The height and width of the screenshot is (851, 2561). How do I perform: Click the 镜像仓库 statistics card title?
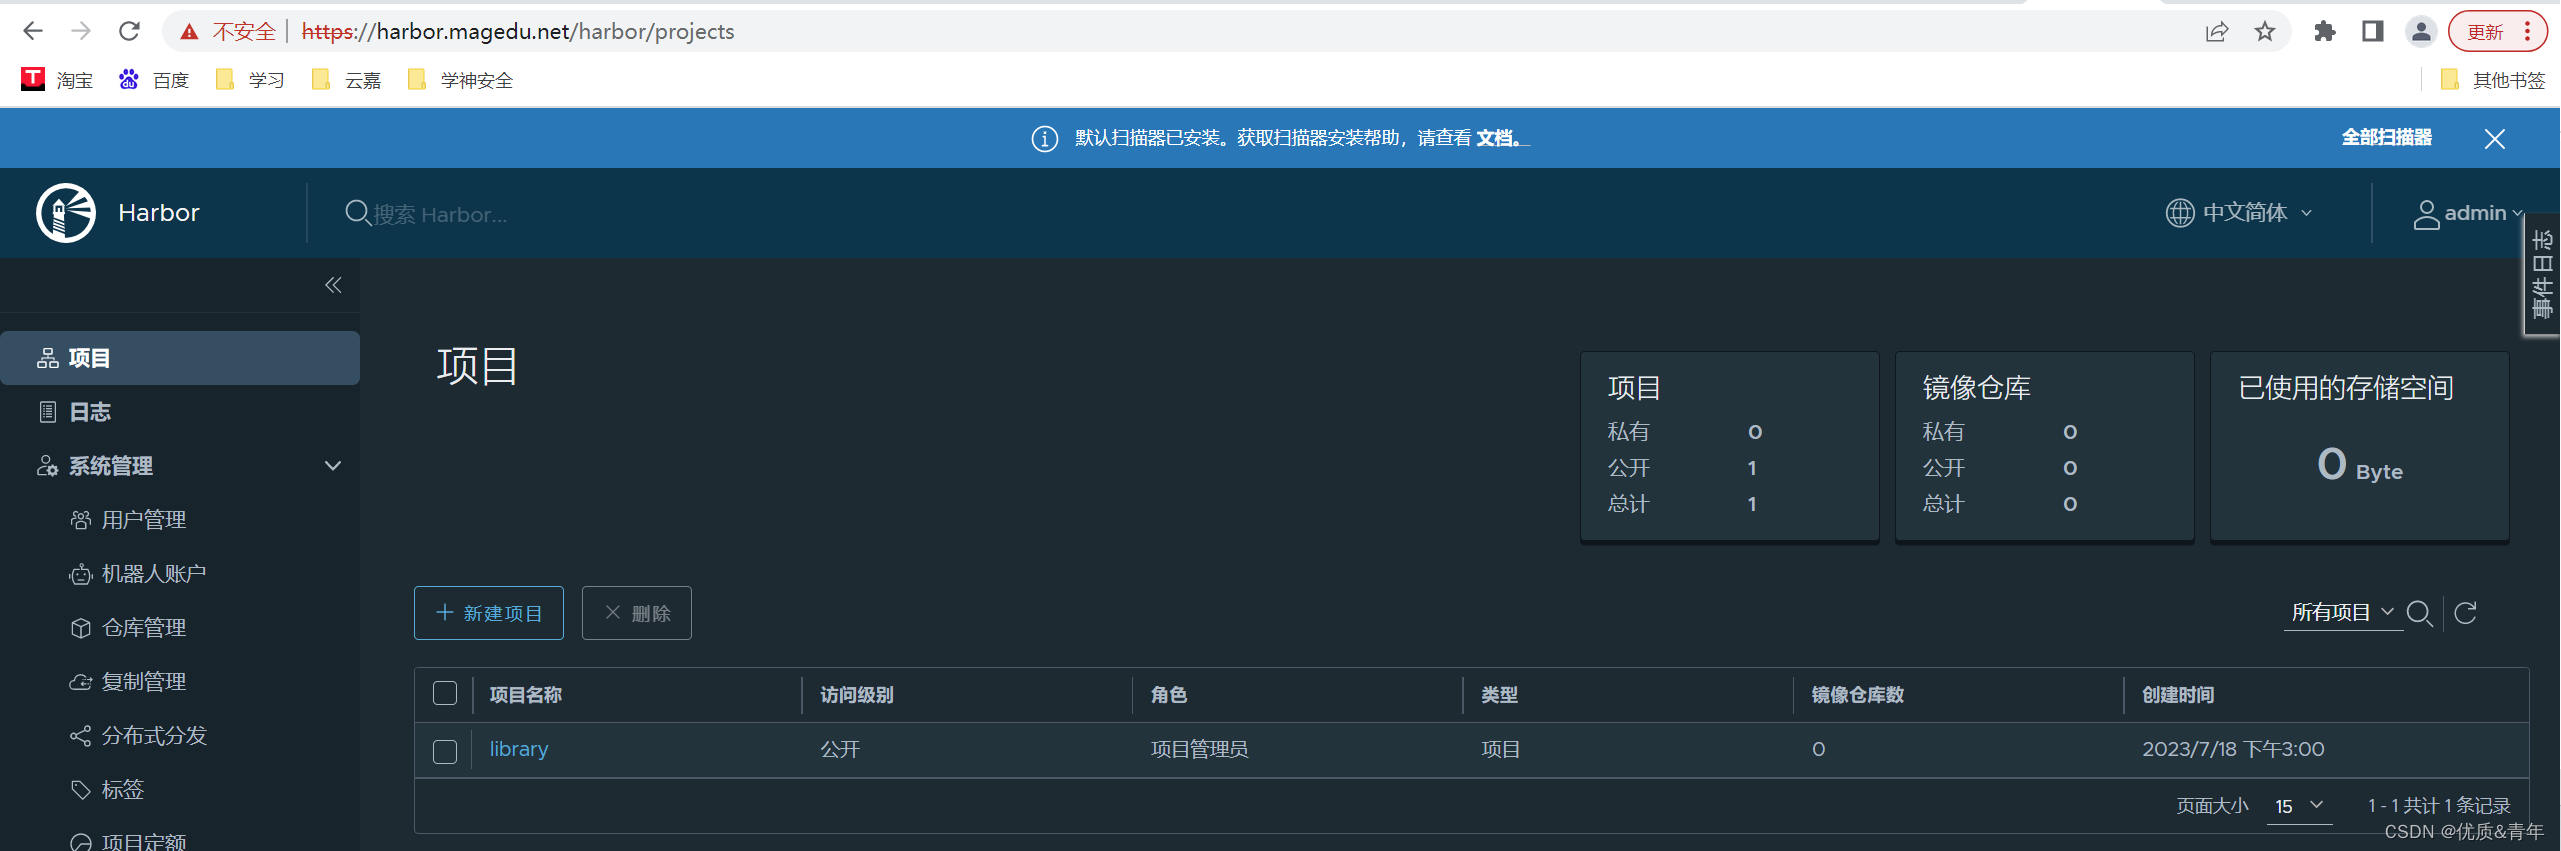tap(1977, 388)
